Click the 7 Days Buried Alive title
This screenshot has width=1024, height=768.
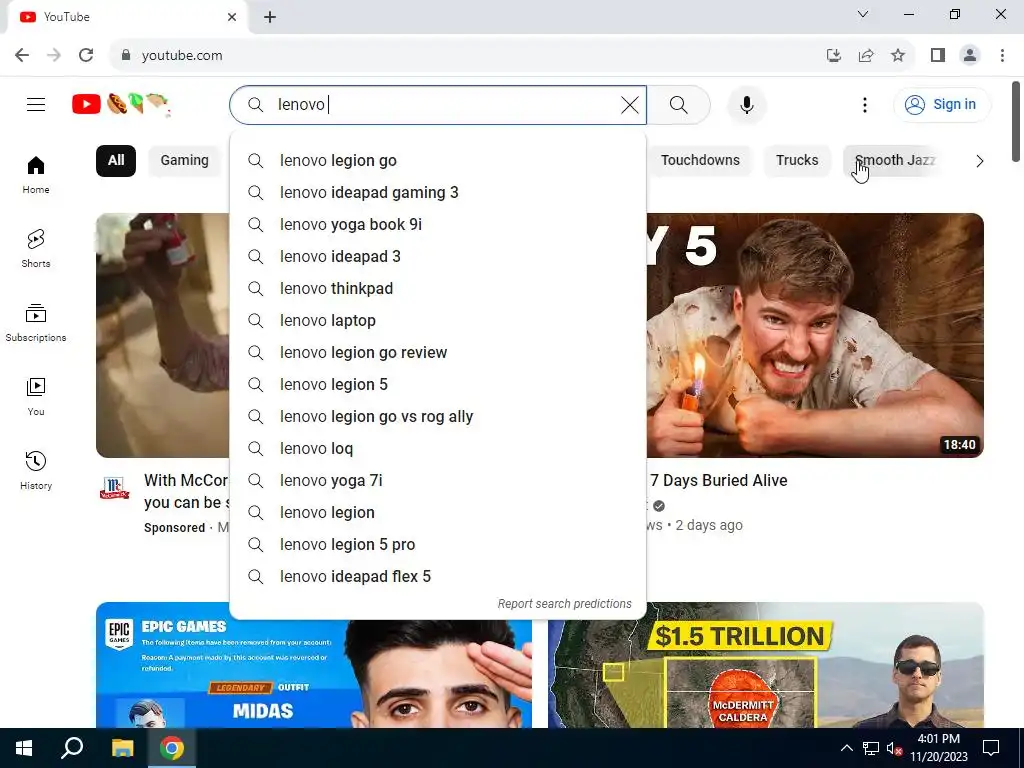tap(718, 481)
